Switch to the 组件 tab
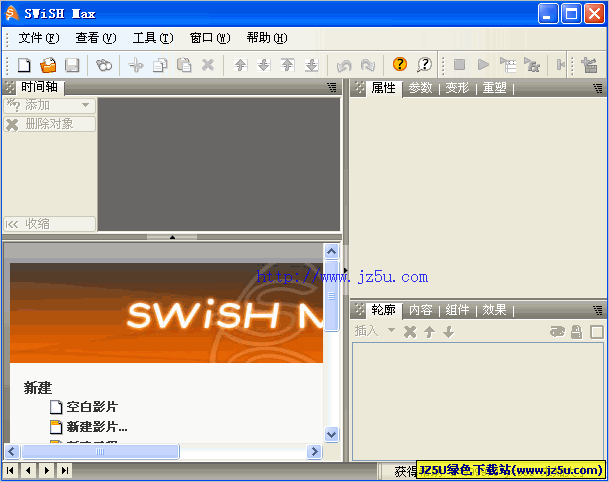This screenshot has height=482, width=609. click(x=457, y=310)
